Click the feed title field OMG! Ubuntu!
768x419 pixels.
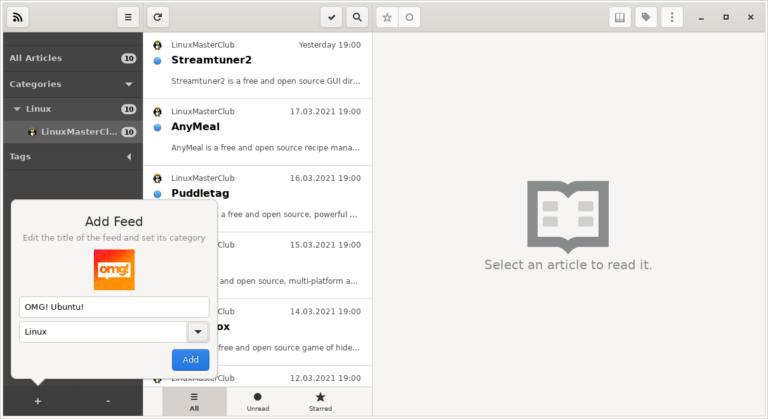point(114,307)
